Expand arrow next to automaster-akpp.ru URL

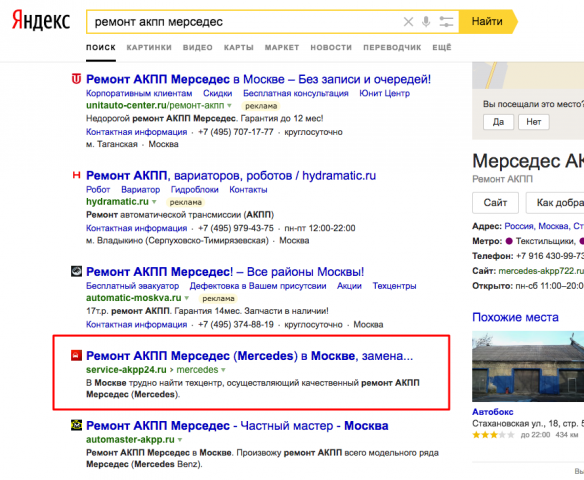(x=180, y=440)
